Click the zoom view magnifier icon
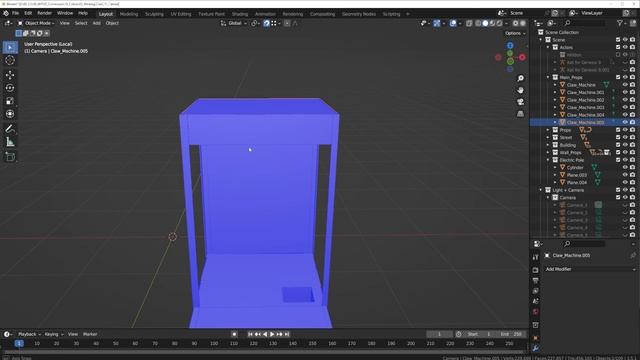640x360 pixels. click(x=520, y=78)
